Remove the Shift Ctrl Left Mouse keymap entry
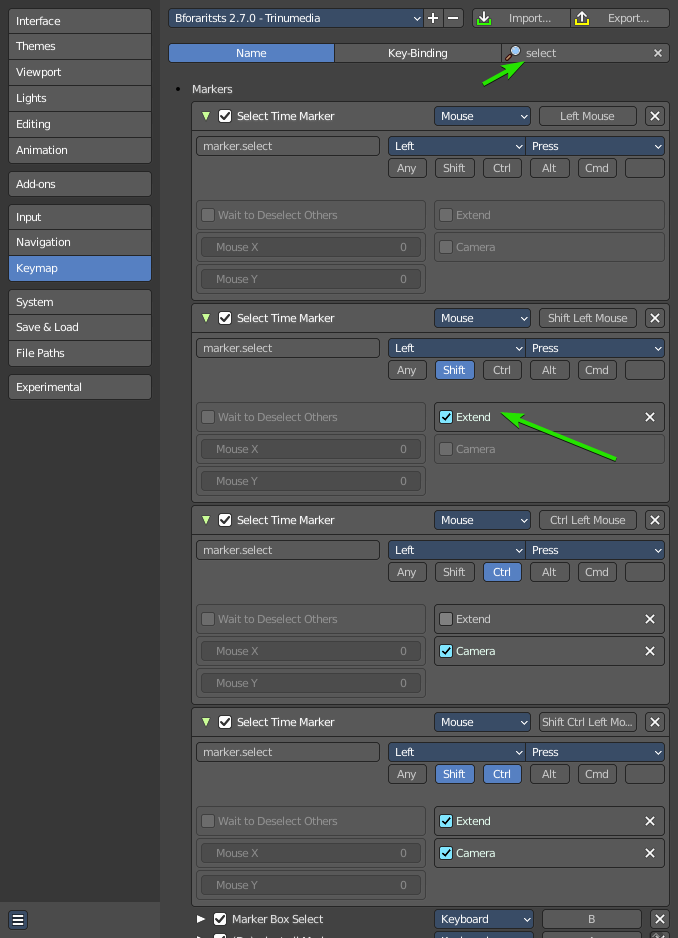Image resolution: width=678 pixels, height=938 pixels. tap(655, 722)
